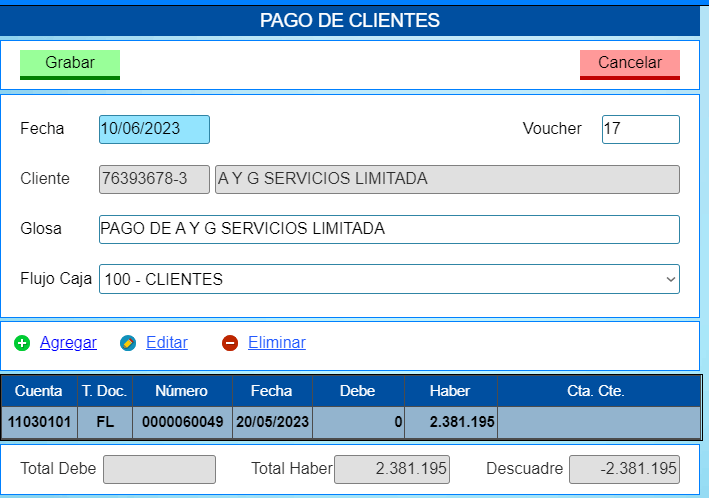The width and height of the screenshot is (709, 498).
Task: Click the Grabar button
Action: tap(70, 65)
